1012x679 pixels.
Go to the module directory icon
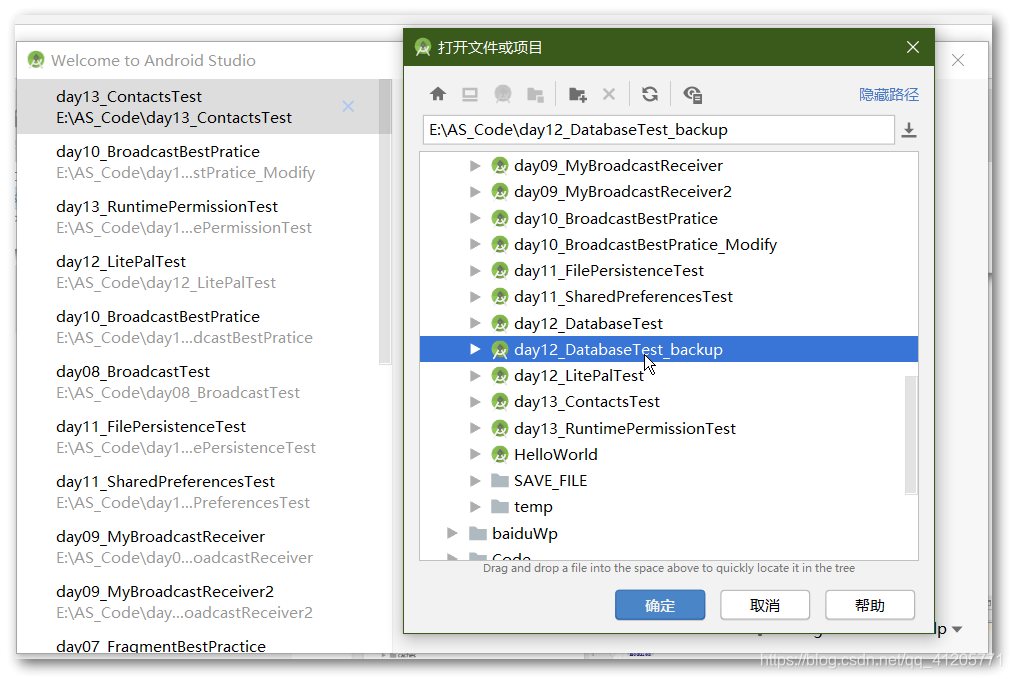coord(535,95)
